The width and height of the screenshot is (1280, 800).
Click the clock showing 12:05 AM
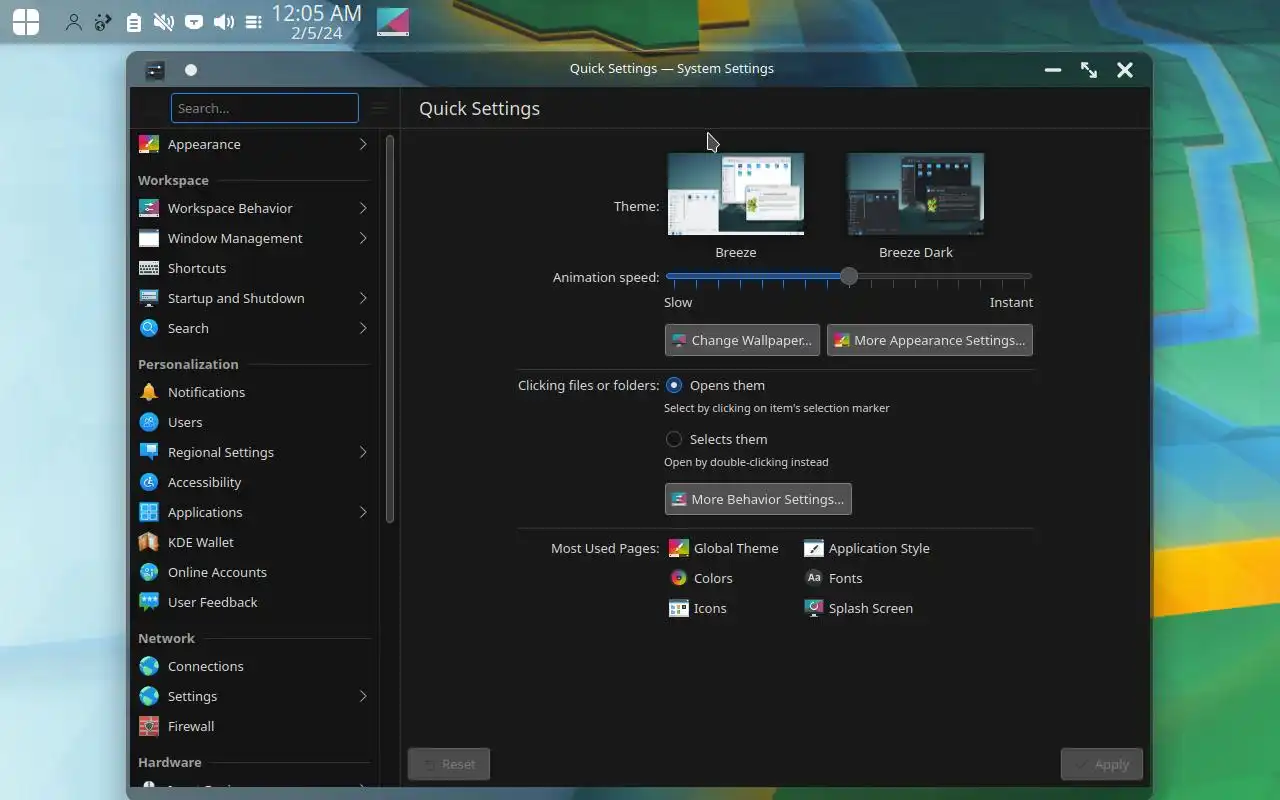pos(316,13)
